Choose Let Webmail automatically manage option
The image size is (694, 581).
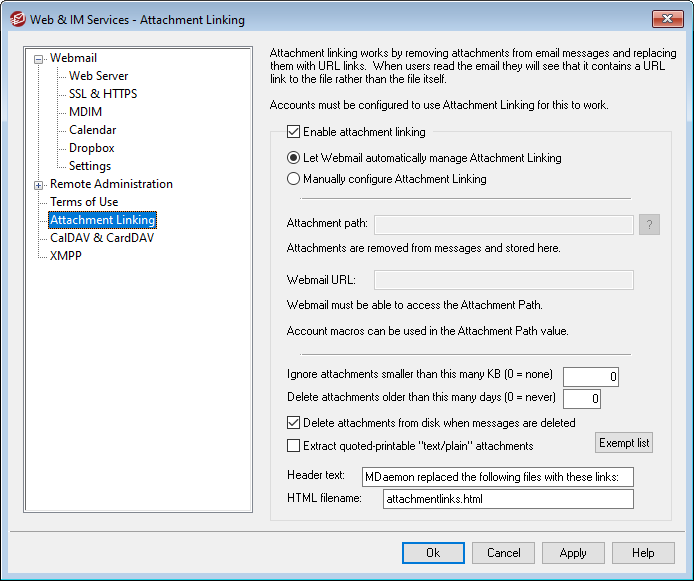(293, 158)
